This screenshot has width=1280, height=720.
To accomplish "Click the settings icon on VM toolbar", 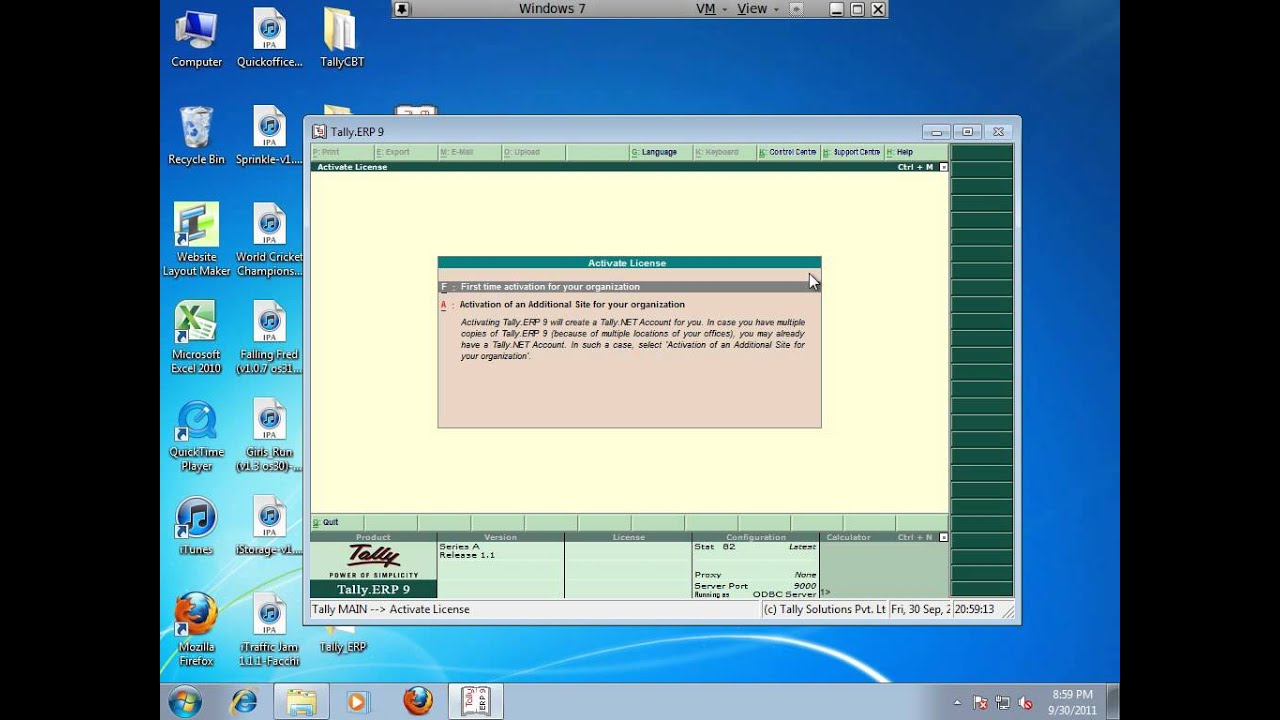I will point(796,9).
